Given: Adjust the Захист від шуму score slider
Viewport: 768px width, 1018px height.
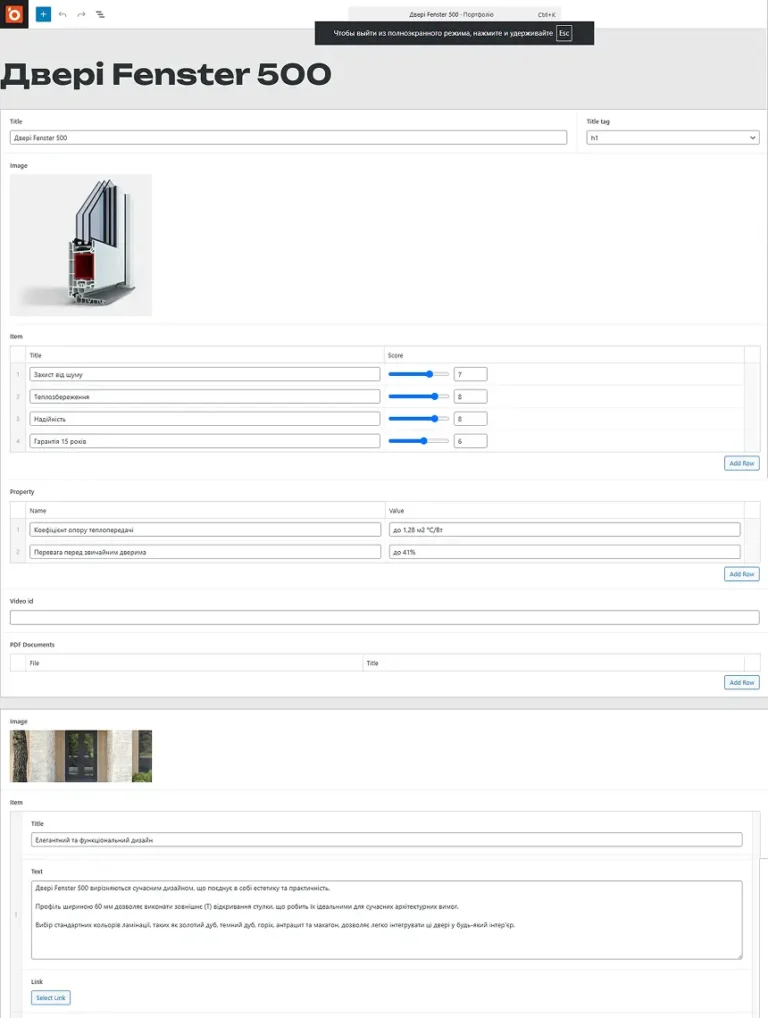Looking at the screenshot, I should click(x=419, y=374).
